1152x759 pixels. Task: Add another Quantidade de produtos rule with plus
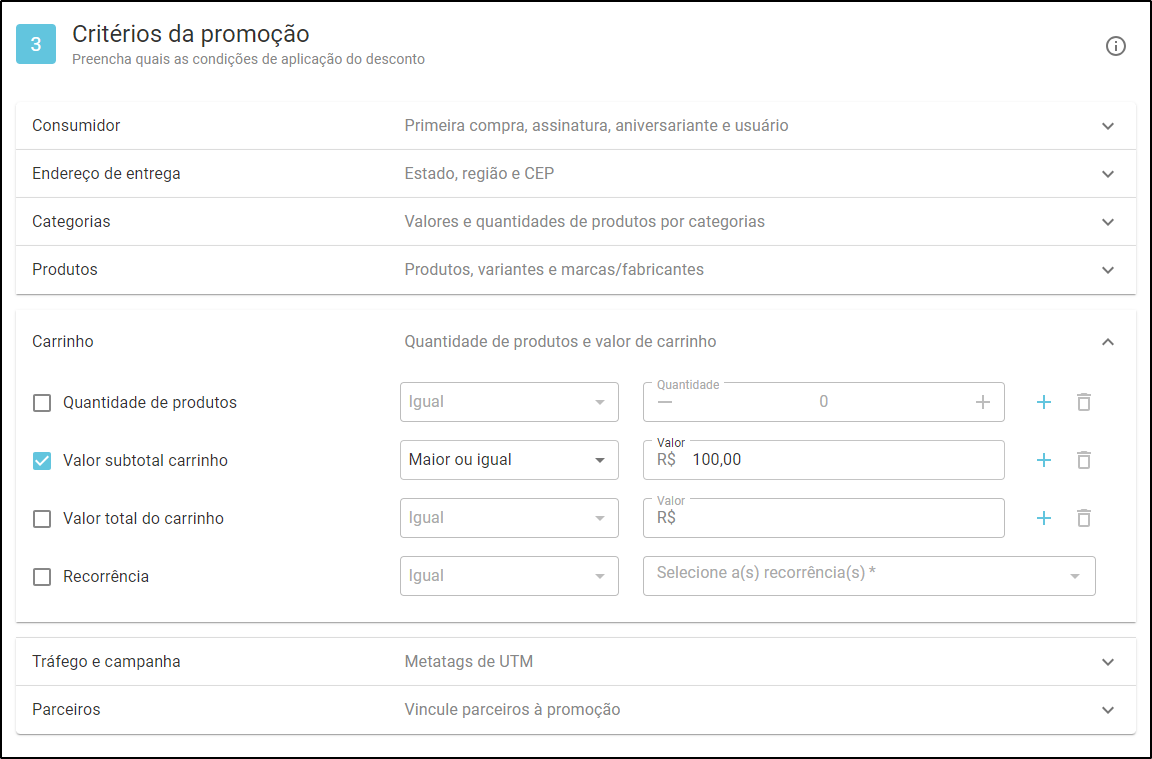pos(1043,402)
